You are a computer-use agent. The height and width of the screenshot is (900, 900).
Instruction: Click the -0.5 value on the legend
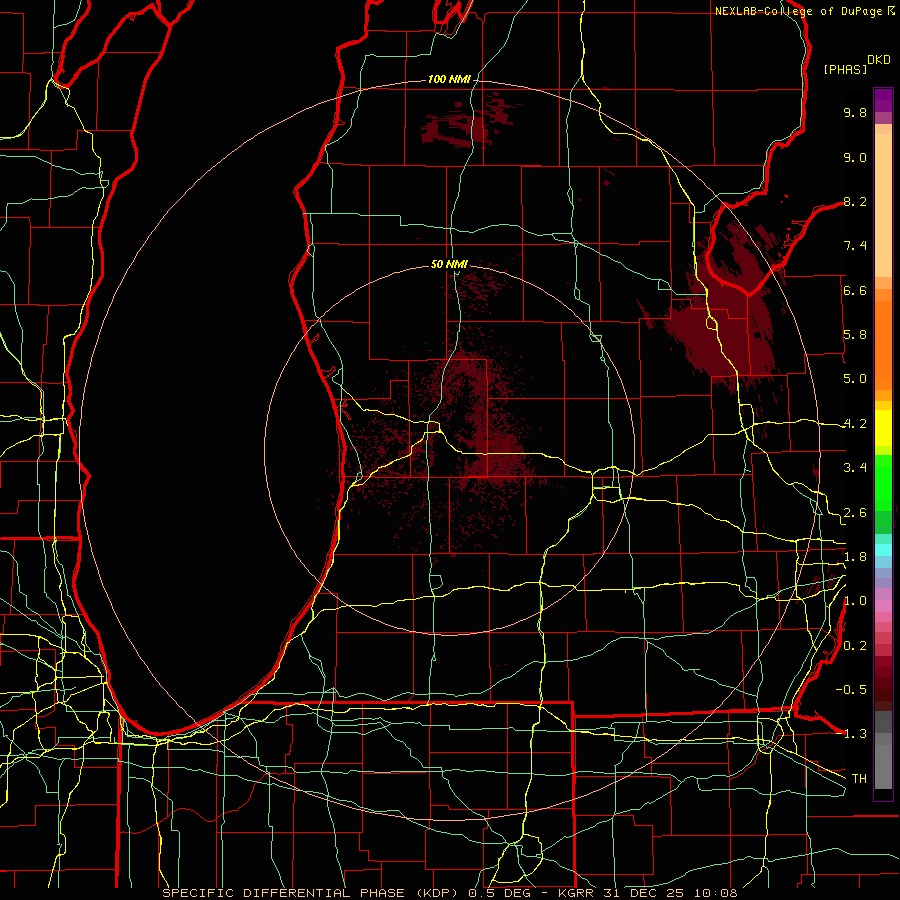click(851, 690)
